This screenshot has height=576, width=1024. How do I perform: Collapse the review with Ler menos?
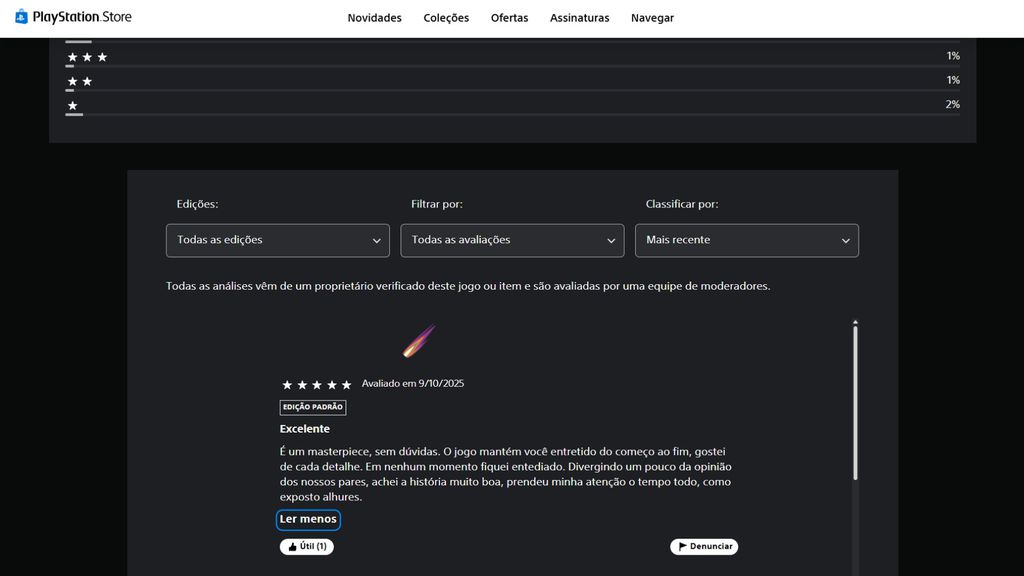click(x=308, y=520)
